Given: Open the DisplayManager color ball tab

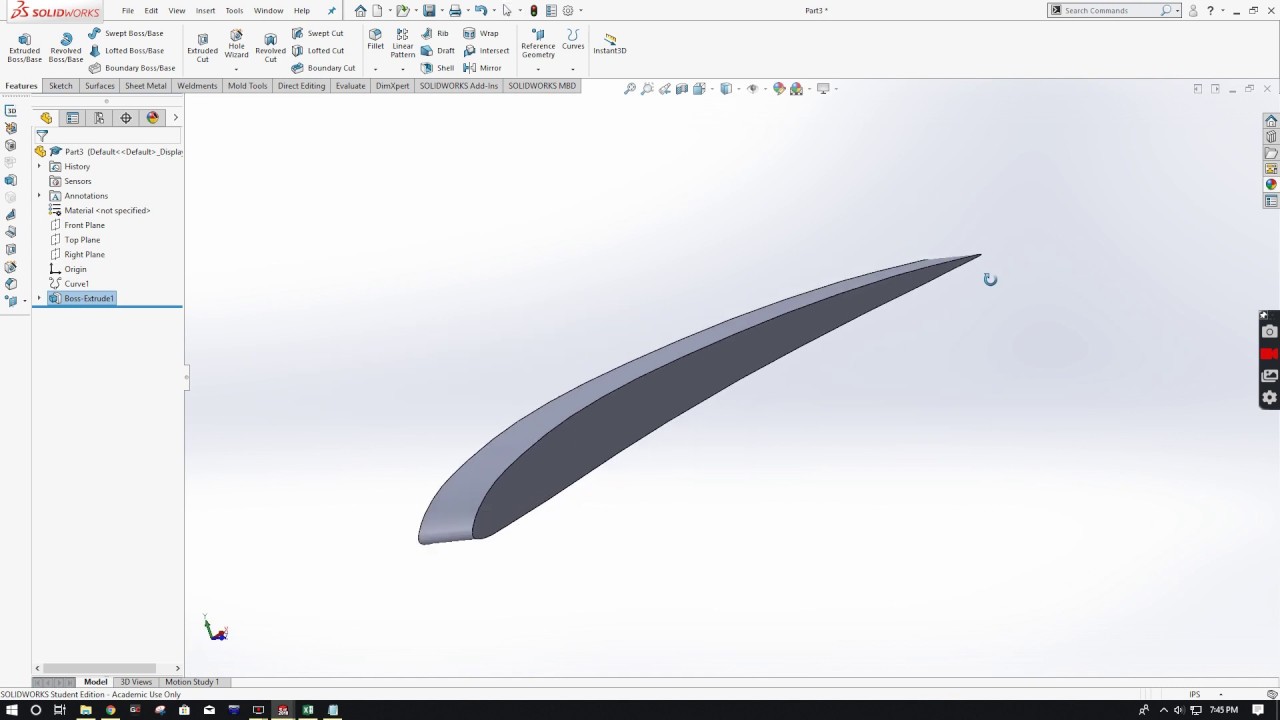Looking at the screenshot, I should point(152,118).
